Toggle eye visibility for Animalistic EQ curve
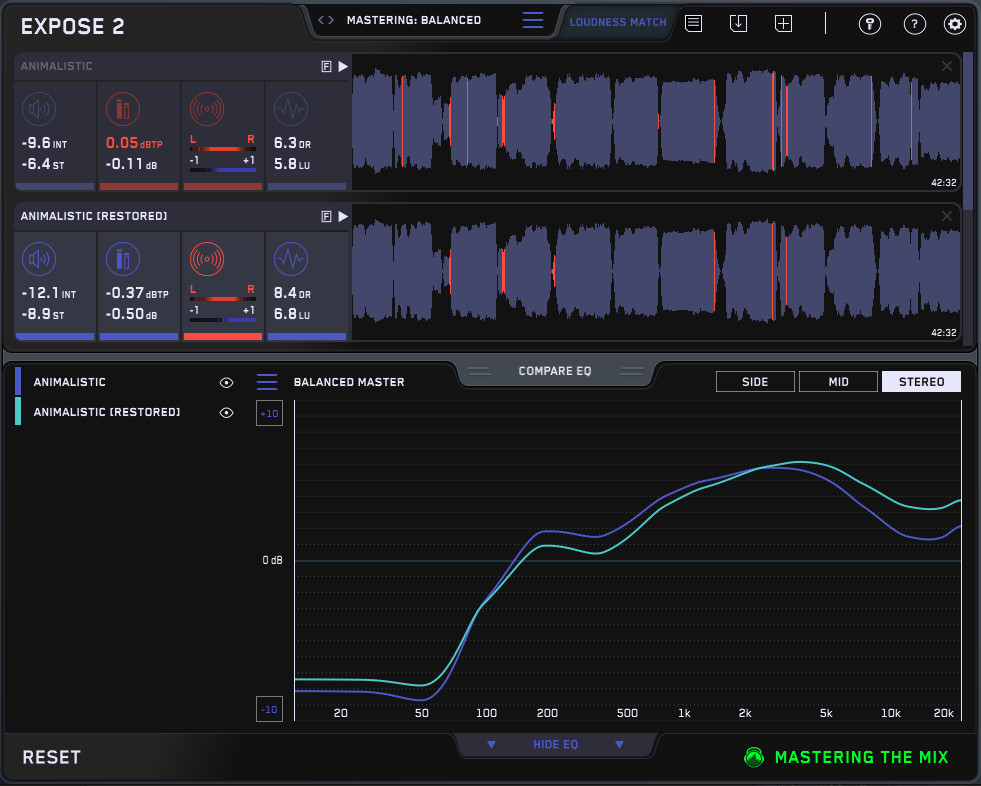Viewport: 981px width, 786px height. (x=227, y=382)
